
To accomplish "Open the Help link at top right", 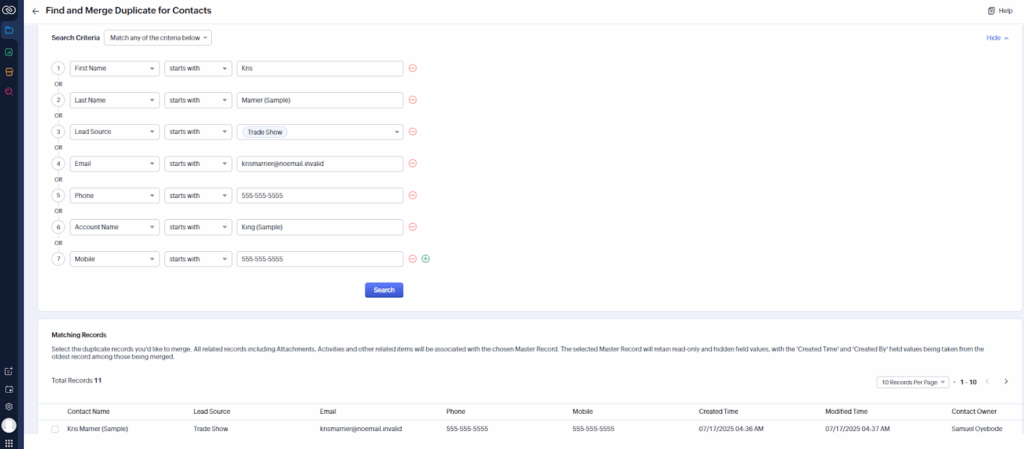I will [x=999, y=10].
